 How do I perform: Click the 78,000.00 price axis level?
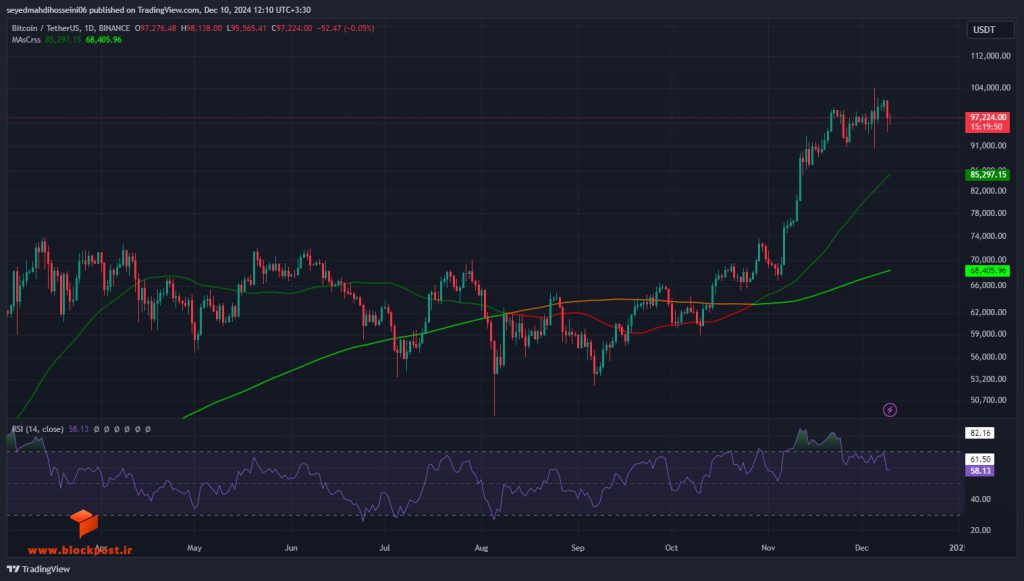pos(989,213)
